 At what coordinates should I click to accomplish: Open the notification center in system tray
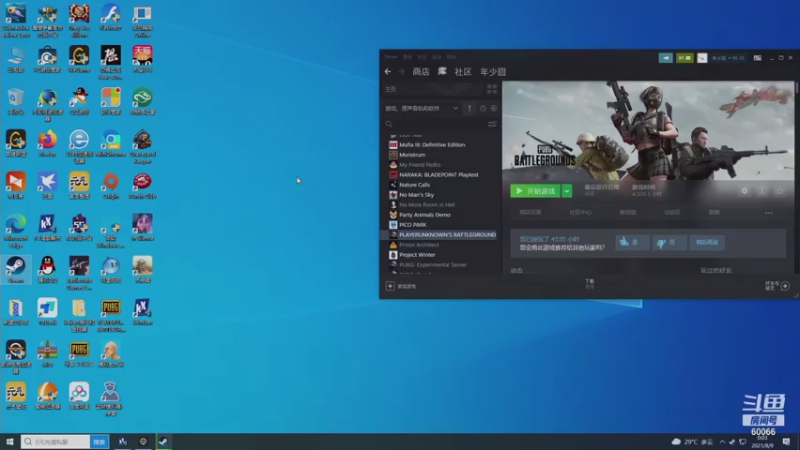(787, 442)
